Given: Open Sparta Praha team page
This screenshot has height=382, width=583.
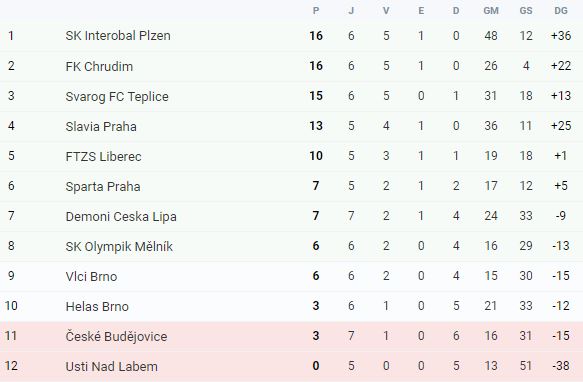Looking at the screenshot, I should 103,186.
